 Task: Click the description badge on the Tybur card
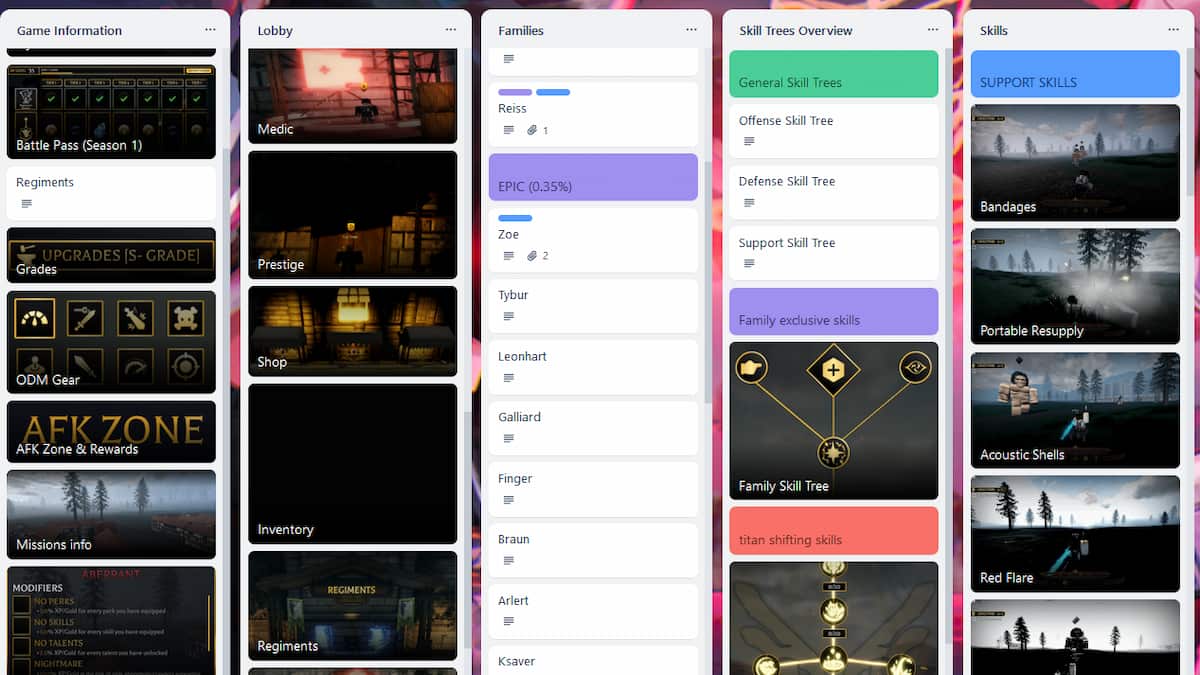[x=508, y=316]
